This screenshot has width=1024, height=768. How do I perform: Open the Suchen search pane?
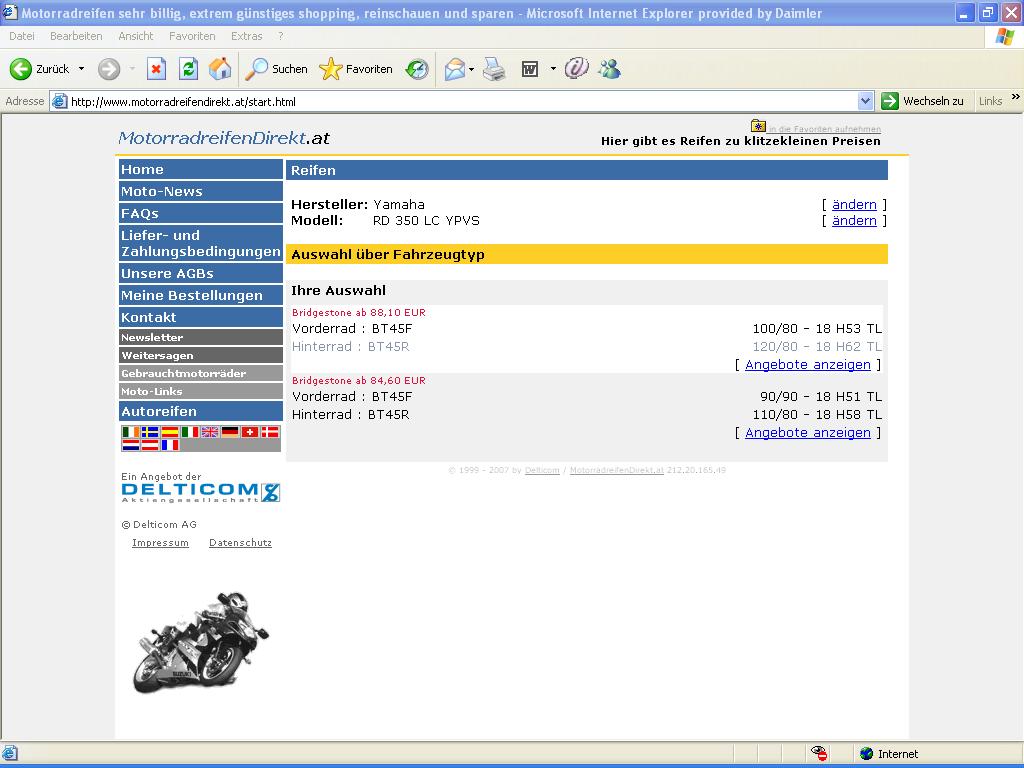coord(276,69)
